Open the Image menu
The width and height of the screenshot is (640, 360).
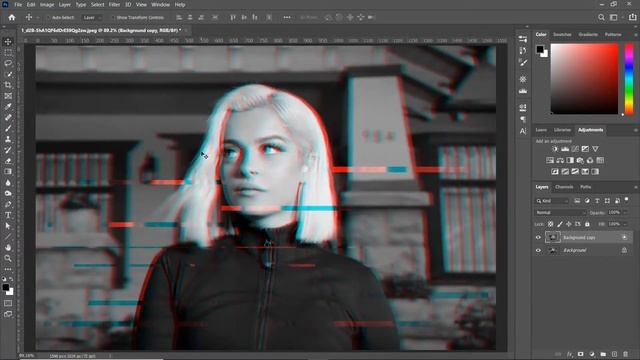[x=47, y=4]
